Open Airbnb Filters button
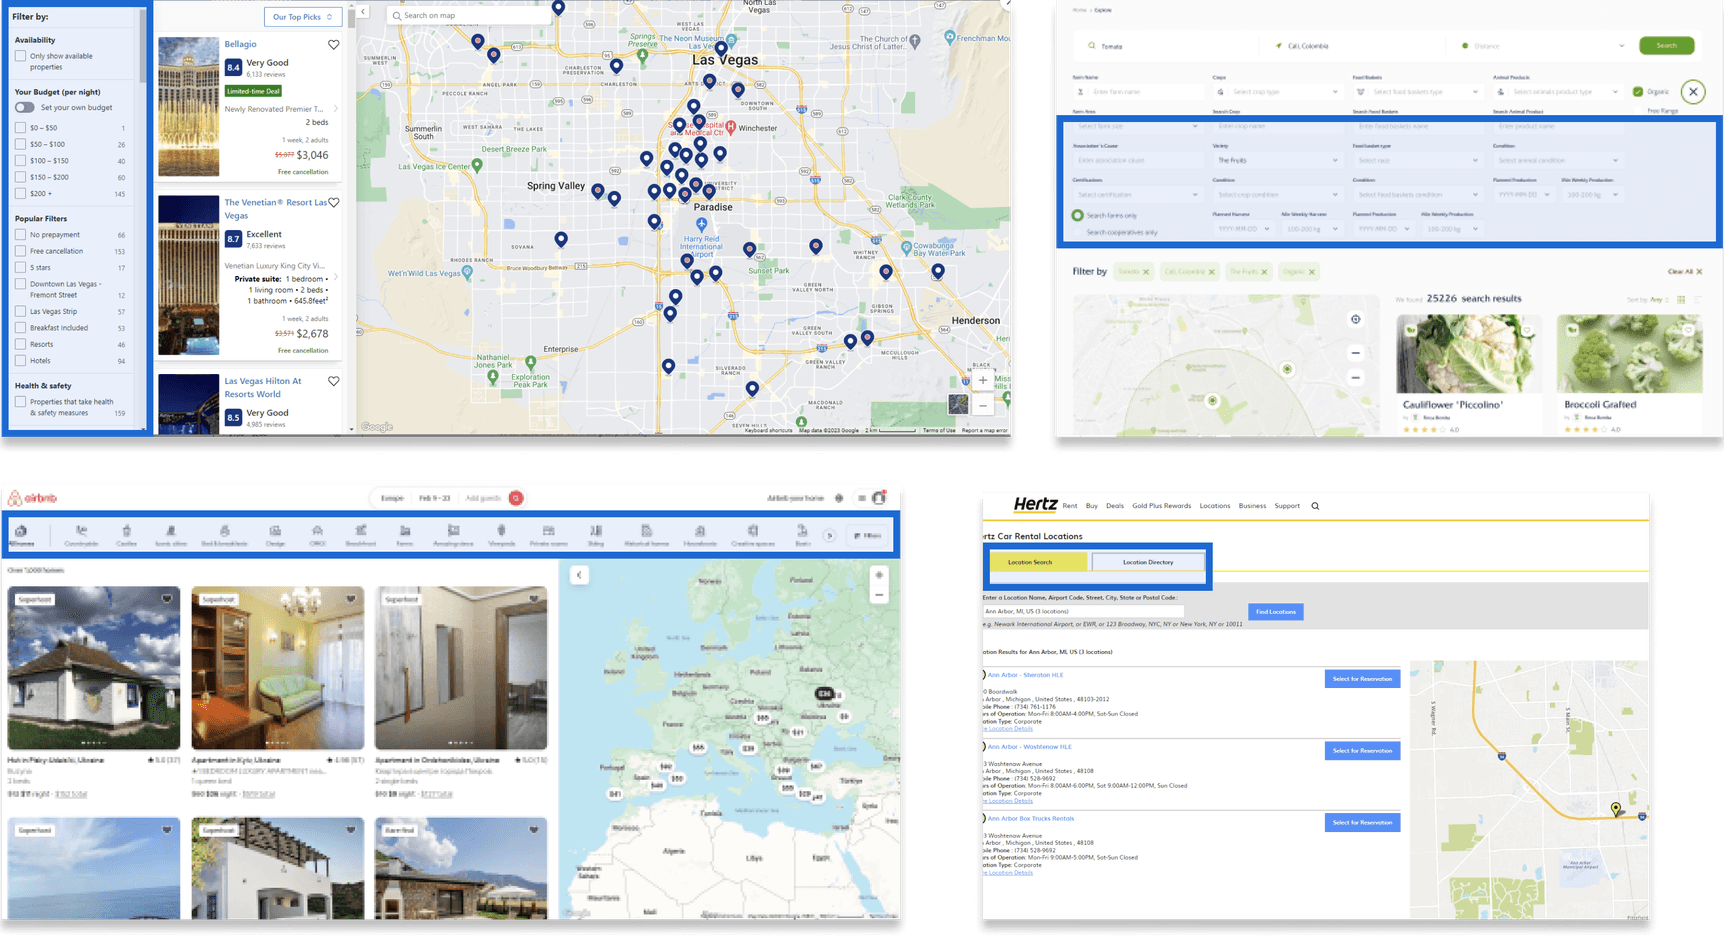The height and width of the screenshot is (938, 1724). pos(868,536)
